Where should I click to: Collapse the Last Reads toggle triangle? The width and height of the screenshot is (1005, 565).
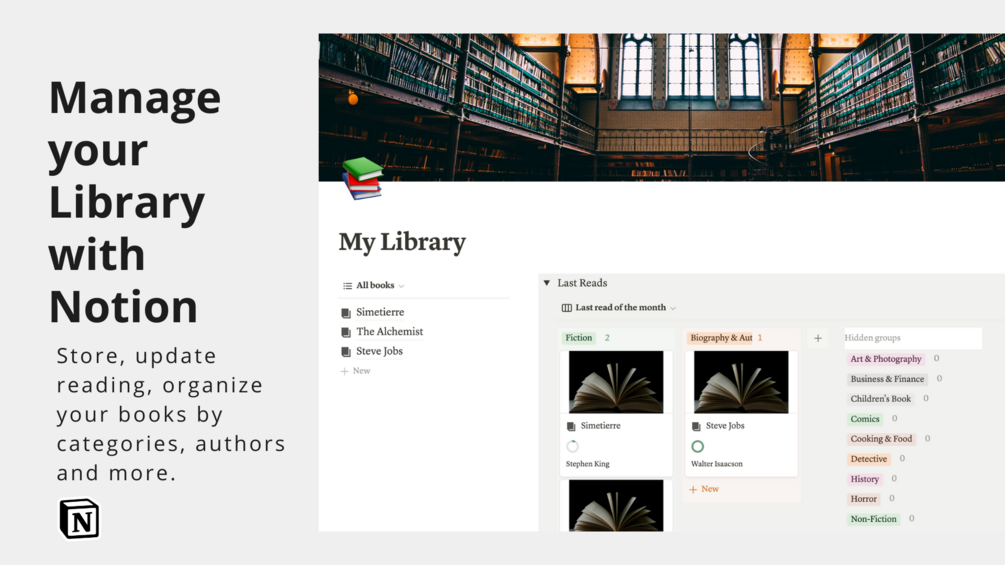(x=547, y=282)
